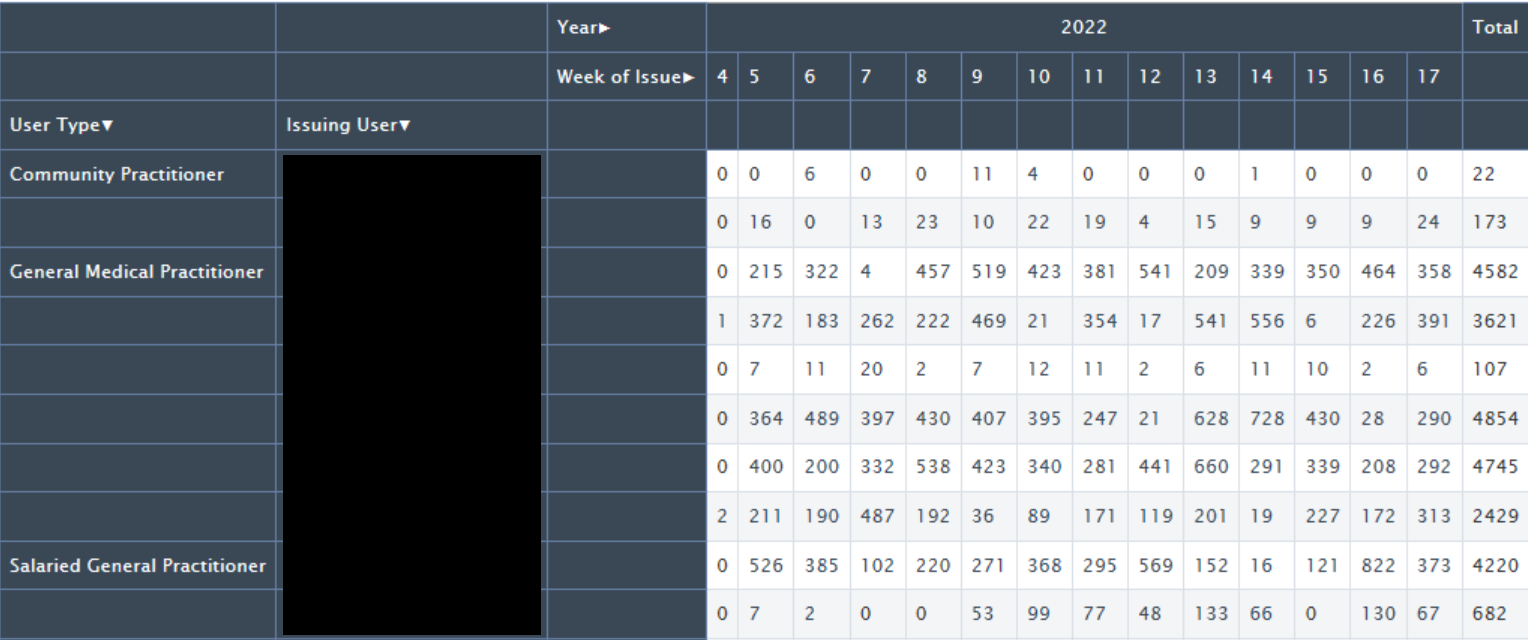The image size is (1528, 640).
Task: Click the cell with value 519
Action: pos(989,272)
